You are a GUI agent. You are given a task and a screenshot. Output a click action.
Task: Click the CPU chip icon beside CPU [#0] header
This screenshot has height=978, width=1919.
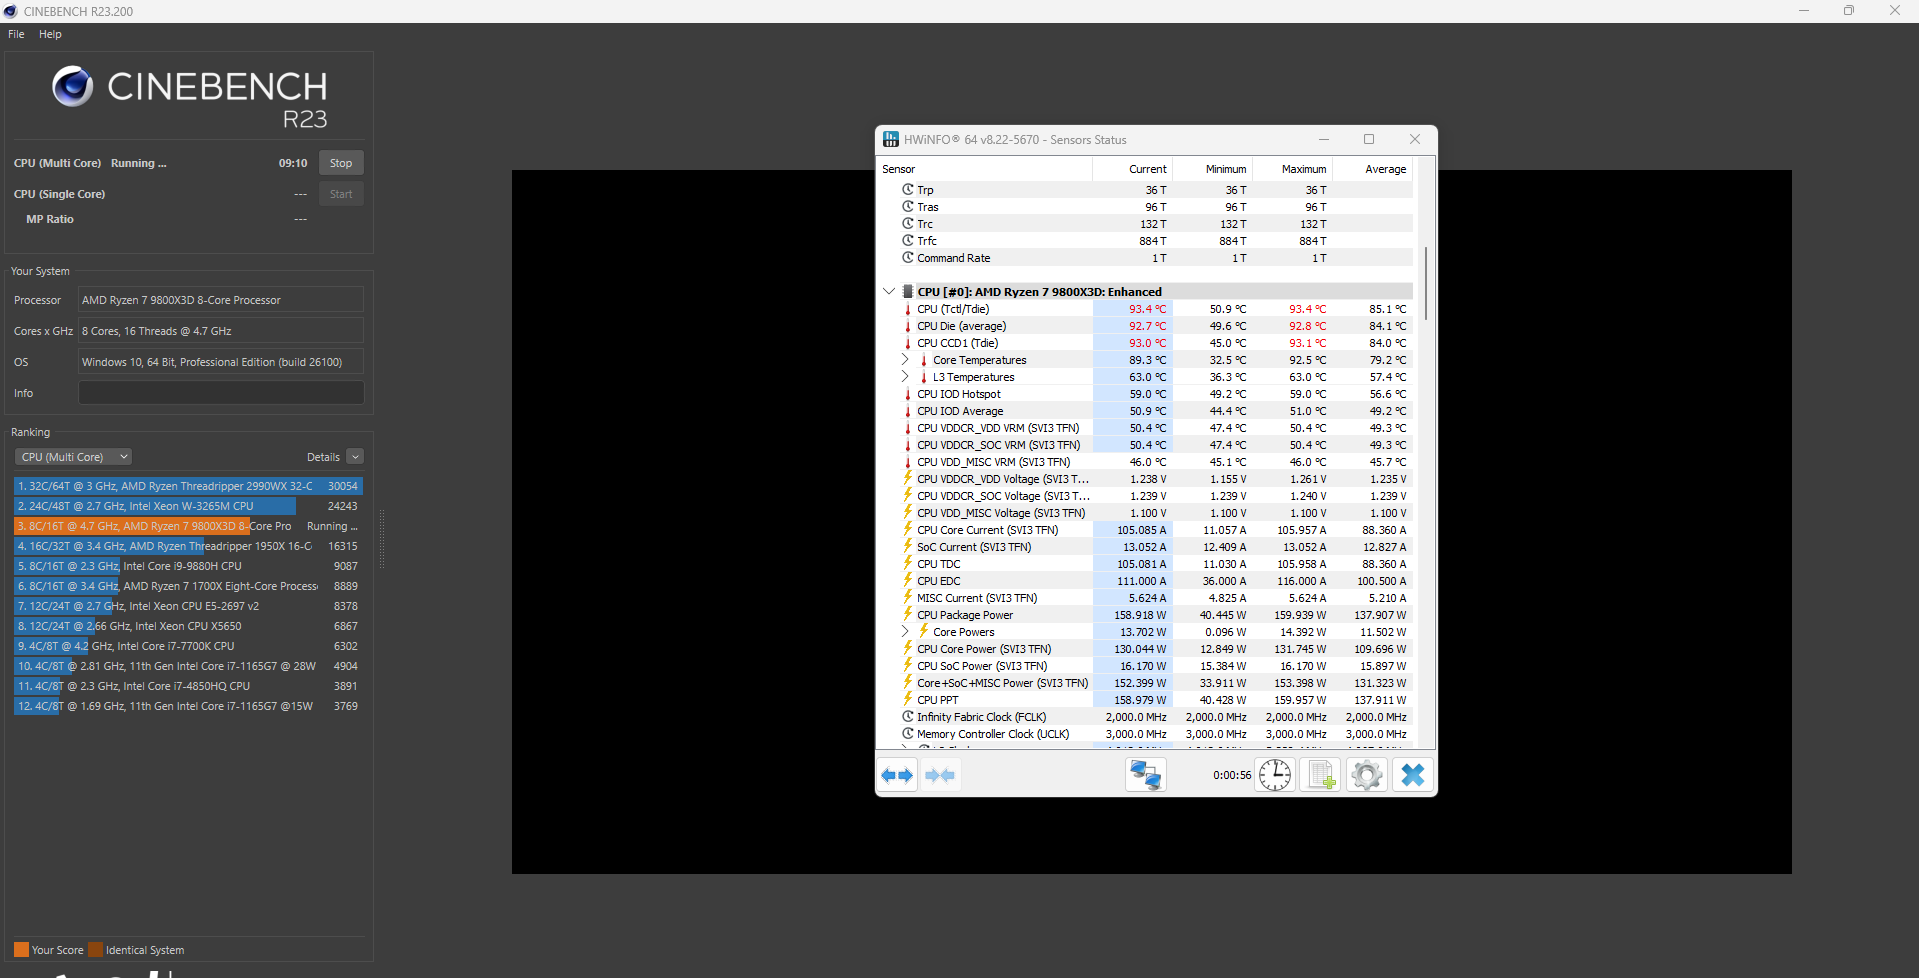click(x=908, y=292)
